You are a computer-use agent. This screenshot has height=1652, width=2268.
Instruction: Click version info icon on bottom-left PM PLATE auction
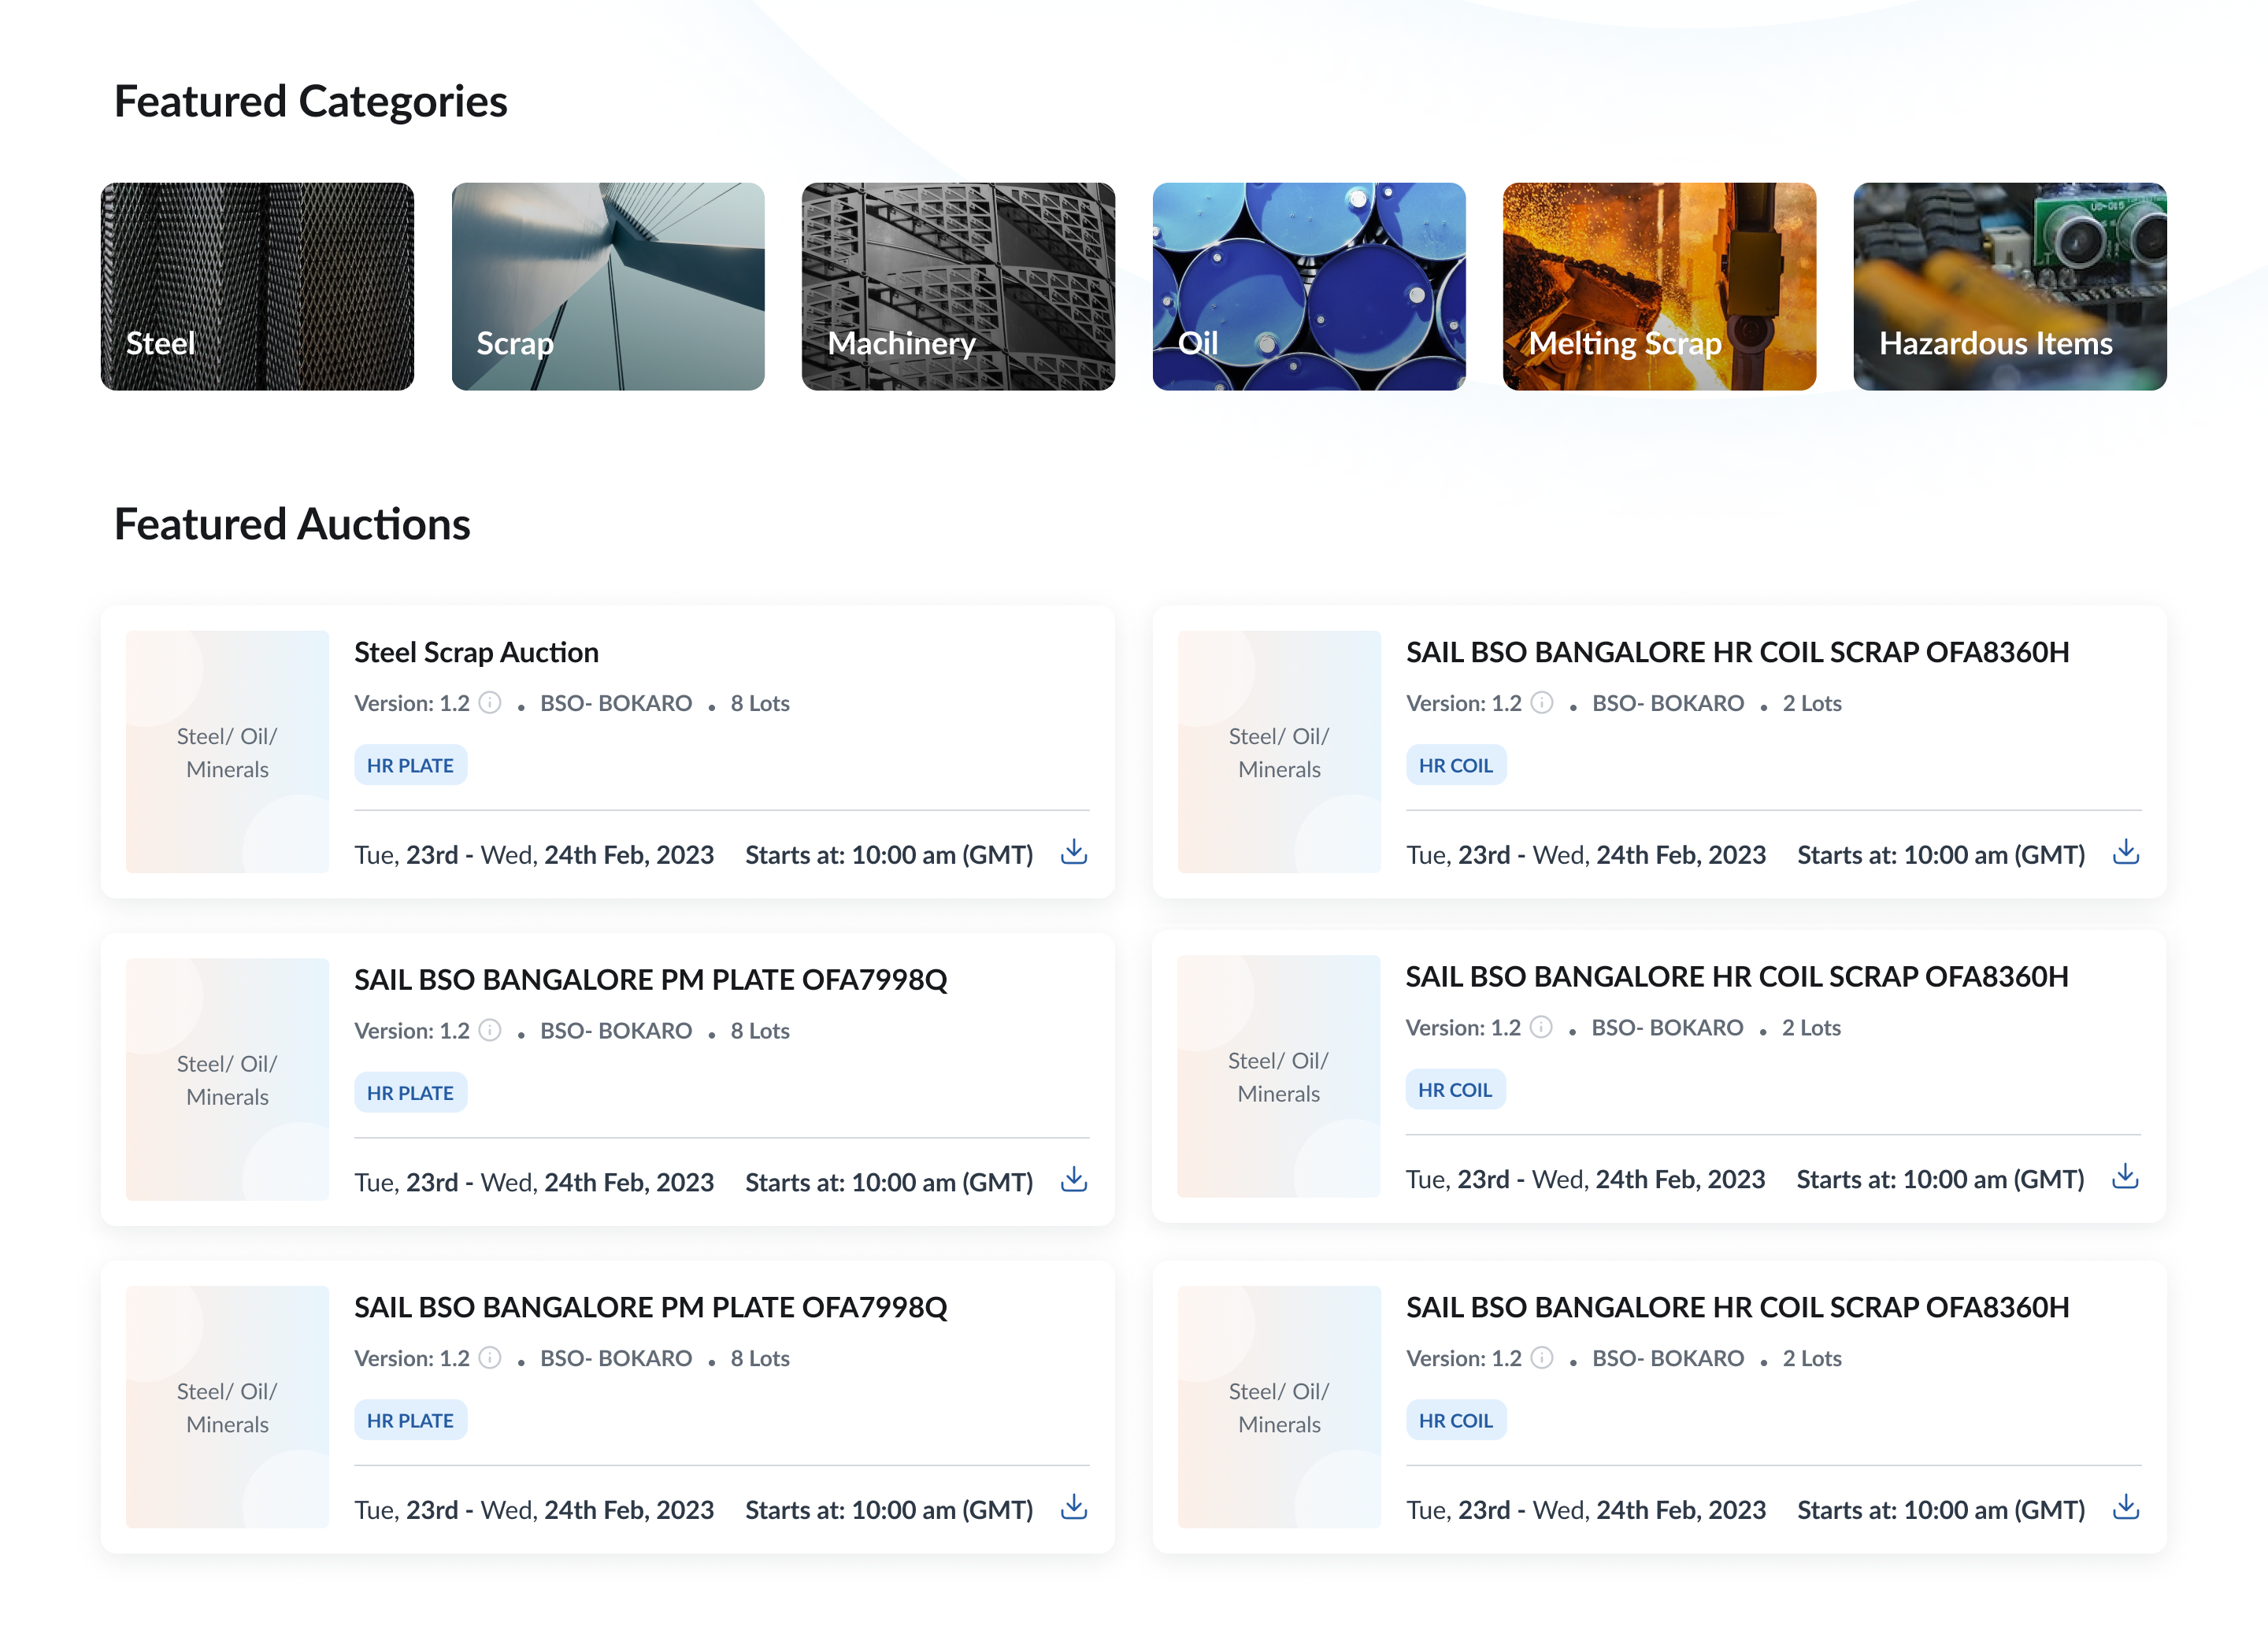pyautogui.click(x=490, y=1357)
